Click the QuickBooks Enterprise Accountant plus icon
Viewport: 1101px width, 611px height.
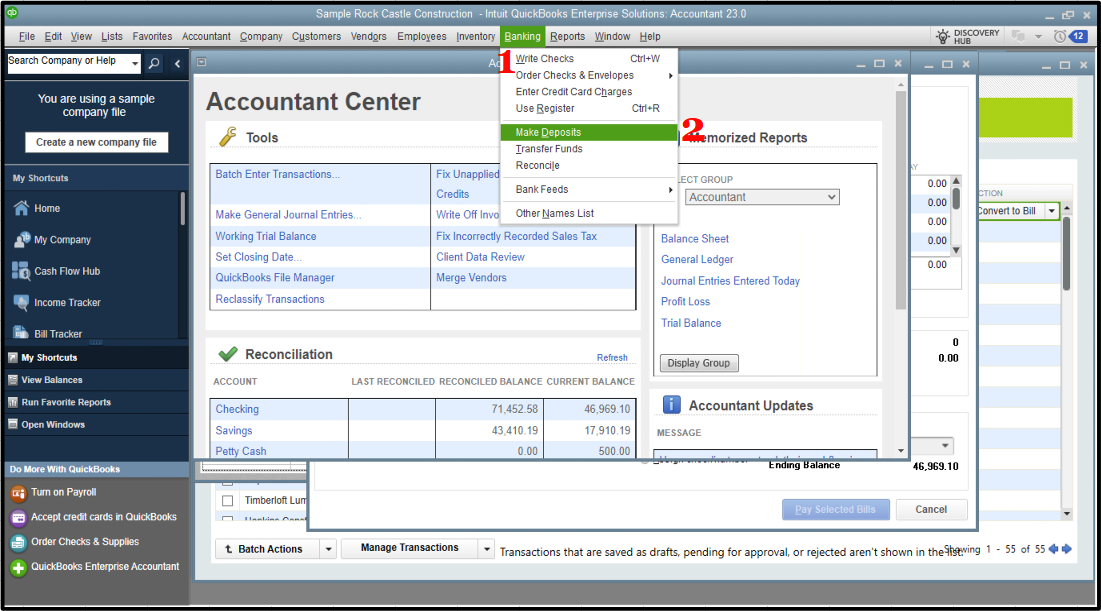tap(18, 567)
